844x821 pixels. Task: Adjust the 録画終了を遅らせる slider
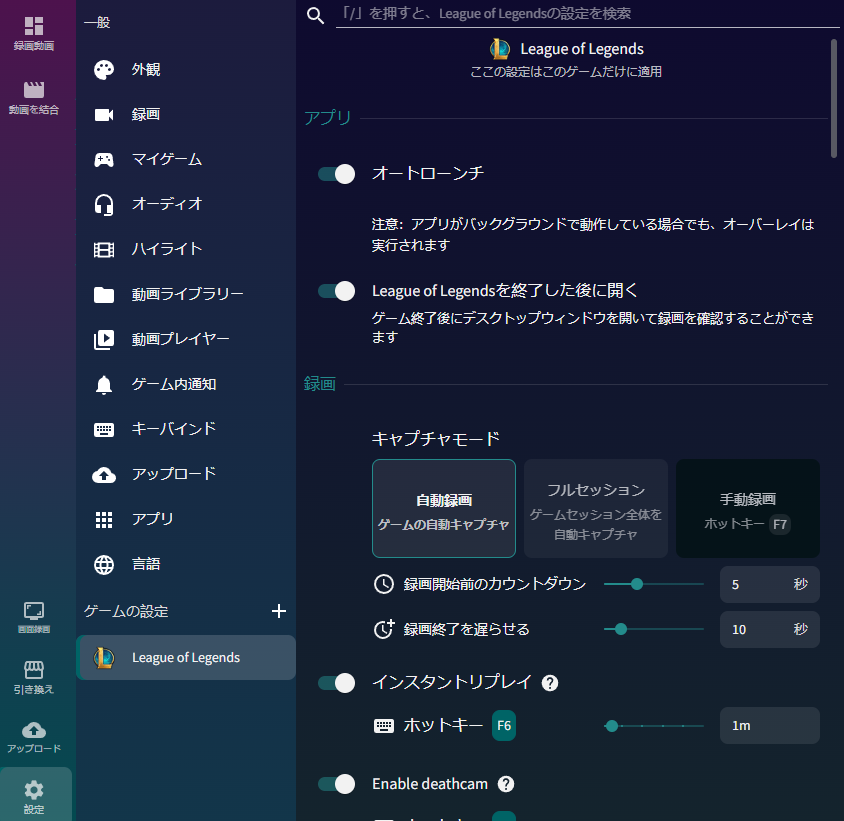pos(653,629)
